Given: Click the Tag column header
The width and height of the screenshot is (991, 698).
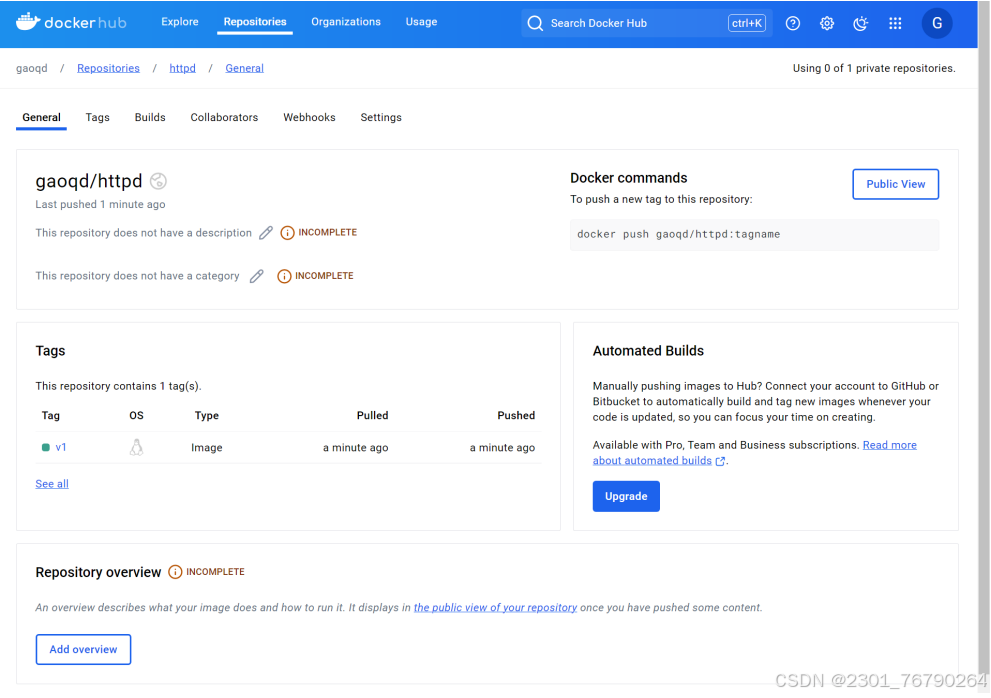Looking at the screenshot, I should (51, 415).
